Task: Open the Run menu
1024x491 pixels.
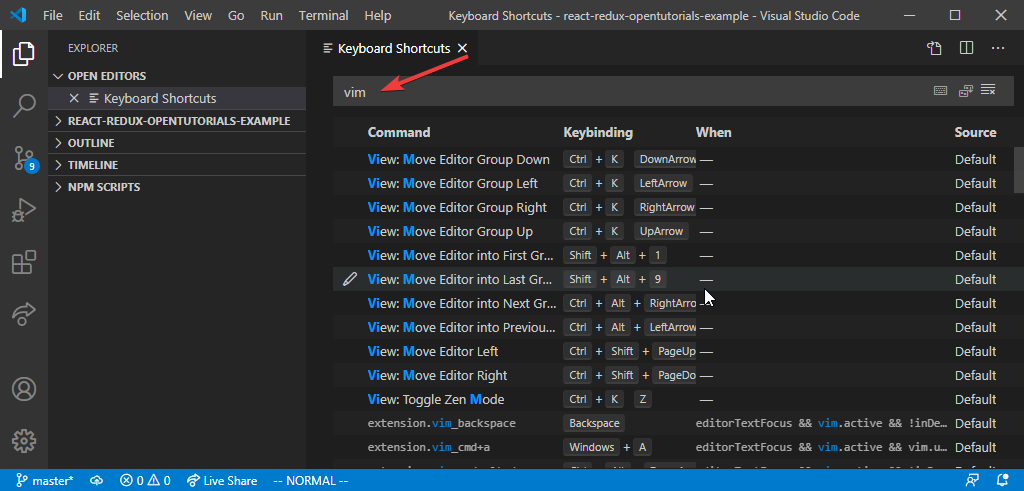Action: pos(272,15)
